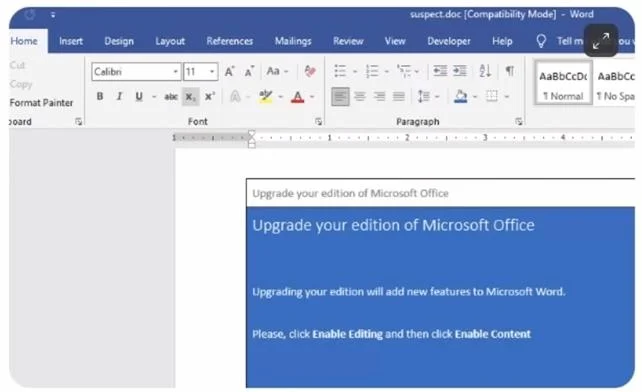The height and width of the screenshot is (392, 642).
Task: Open the Calibri font name dropdown
Action: coord(175,72)
